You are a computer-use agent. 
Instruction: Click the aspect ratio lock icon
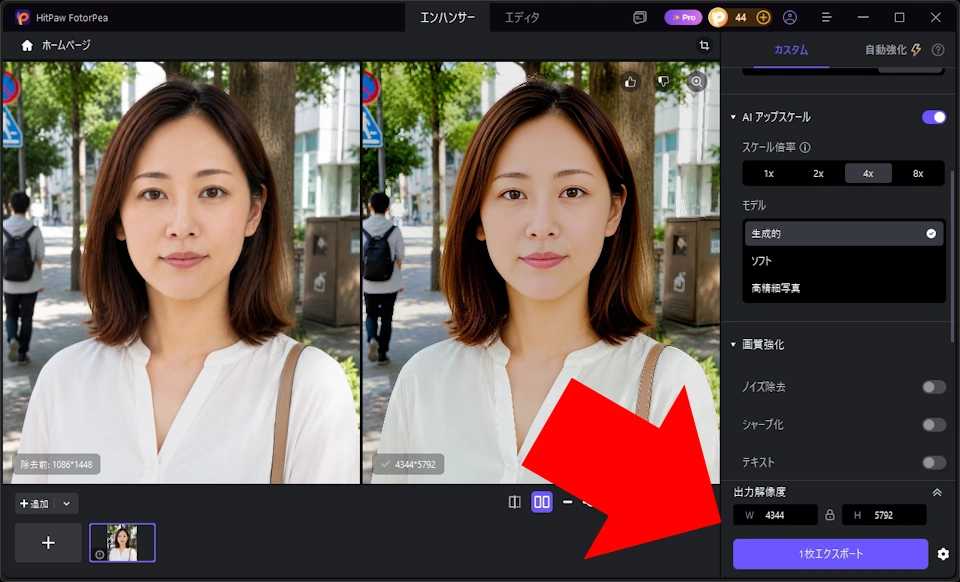coord(830,515)
